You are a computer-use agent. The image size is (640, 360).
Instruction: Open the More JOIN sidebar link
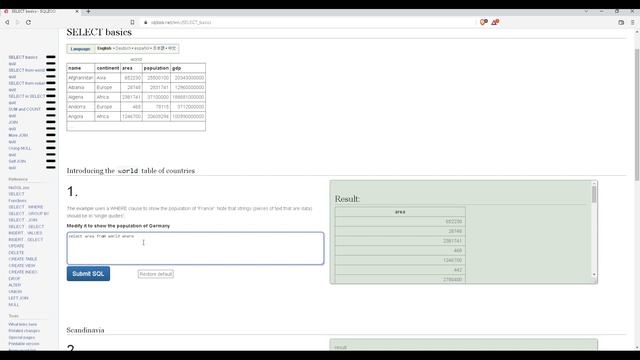pos(18,135)
